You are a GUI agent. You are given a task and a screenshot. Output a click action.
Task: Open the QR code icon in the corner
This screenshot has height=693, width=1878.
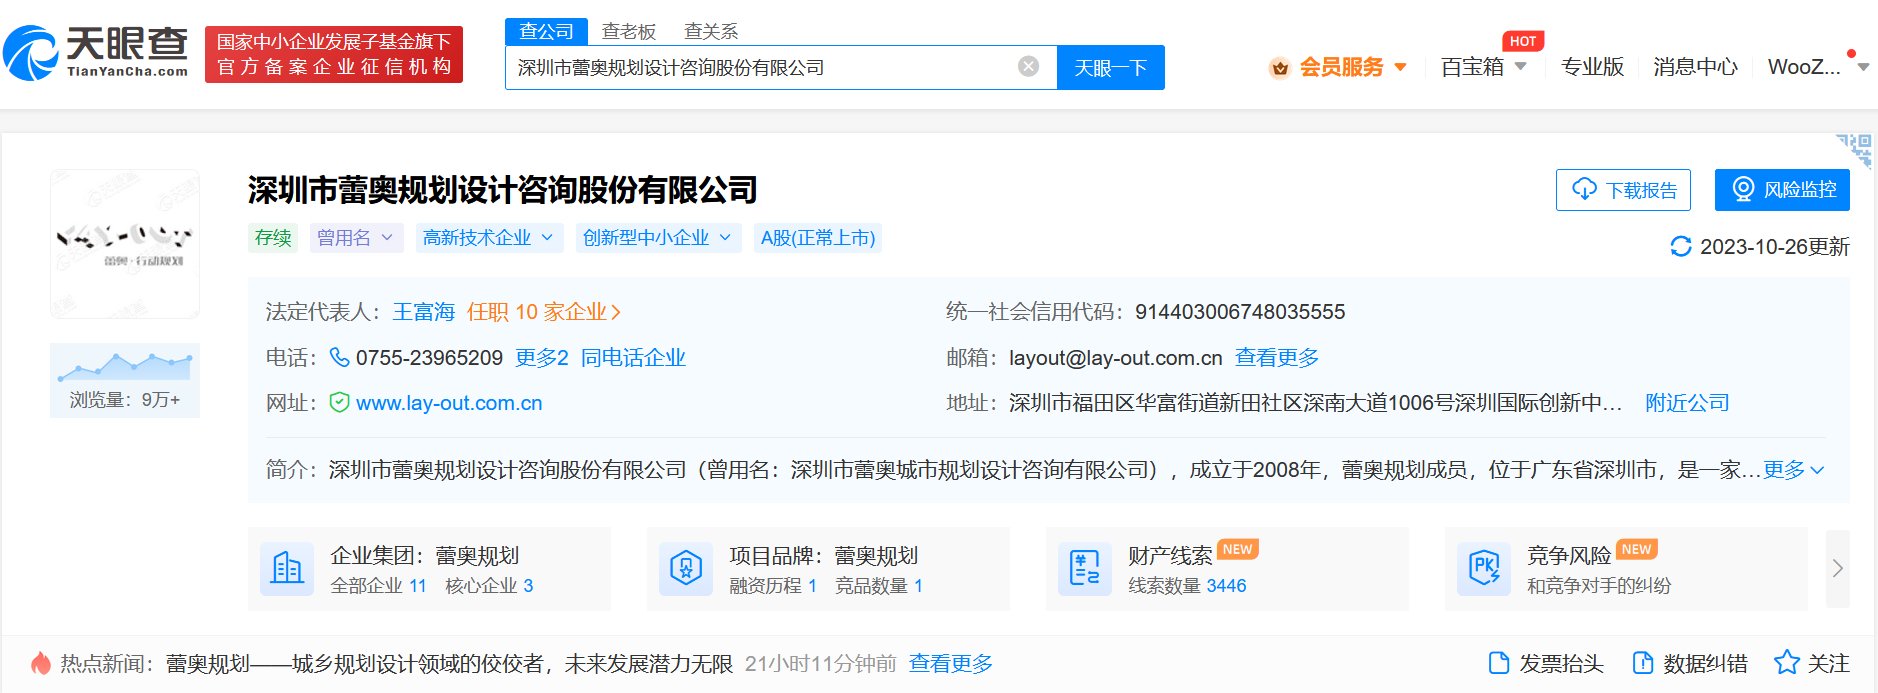coord(1856,149)
